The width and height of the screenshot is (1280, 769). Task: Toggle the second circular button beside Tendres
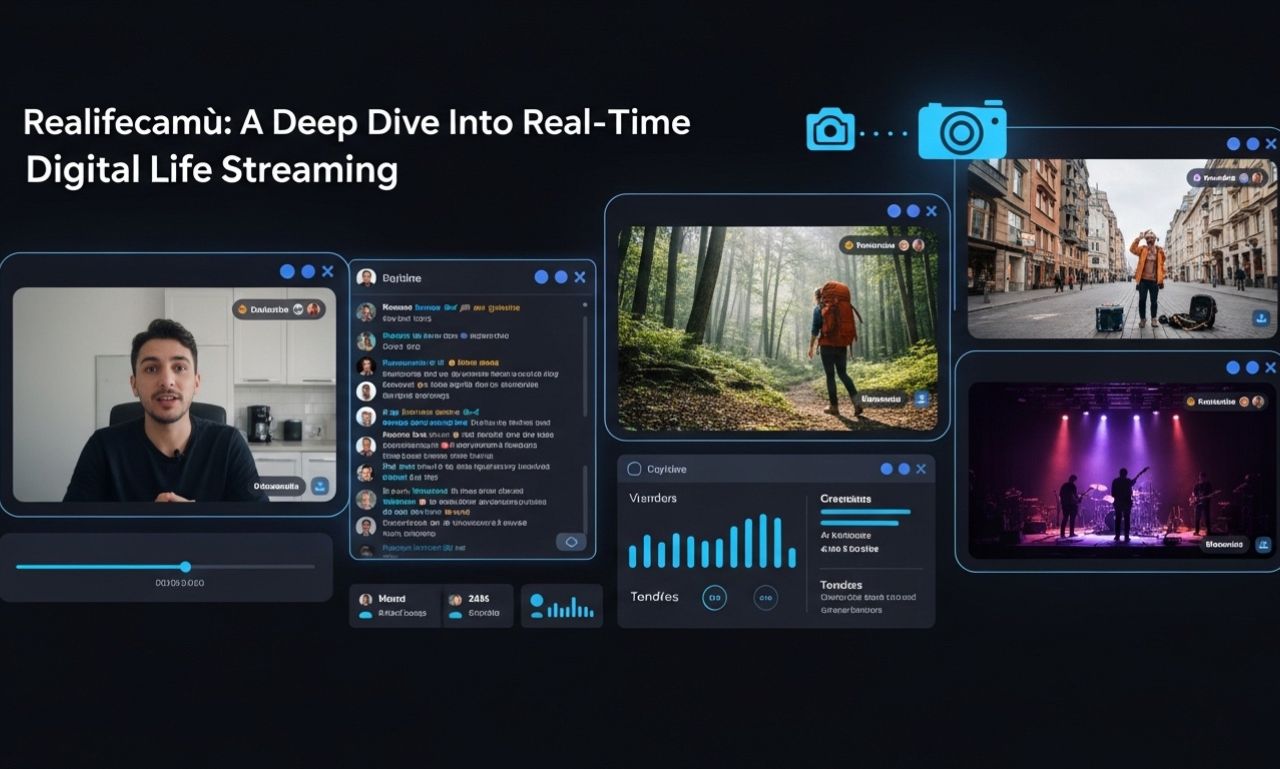point(765,598)
